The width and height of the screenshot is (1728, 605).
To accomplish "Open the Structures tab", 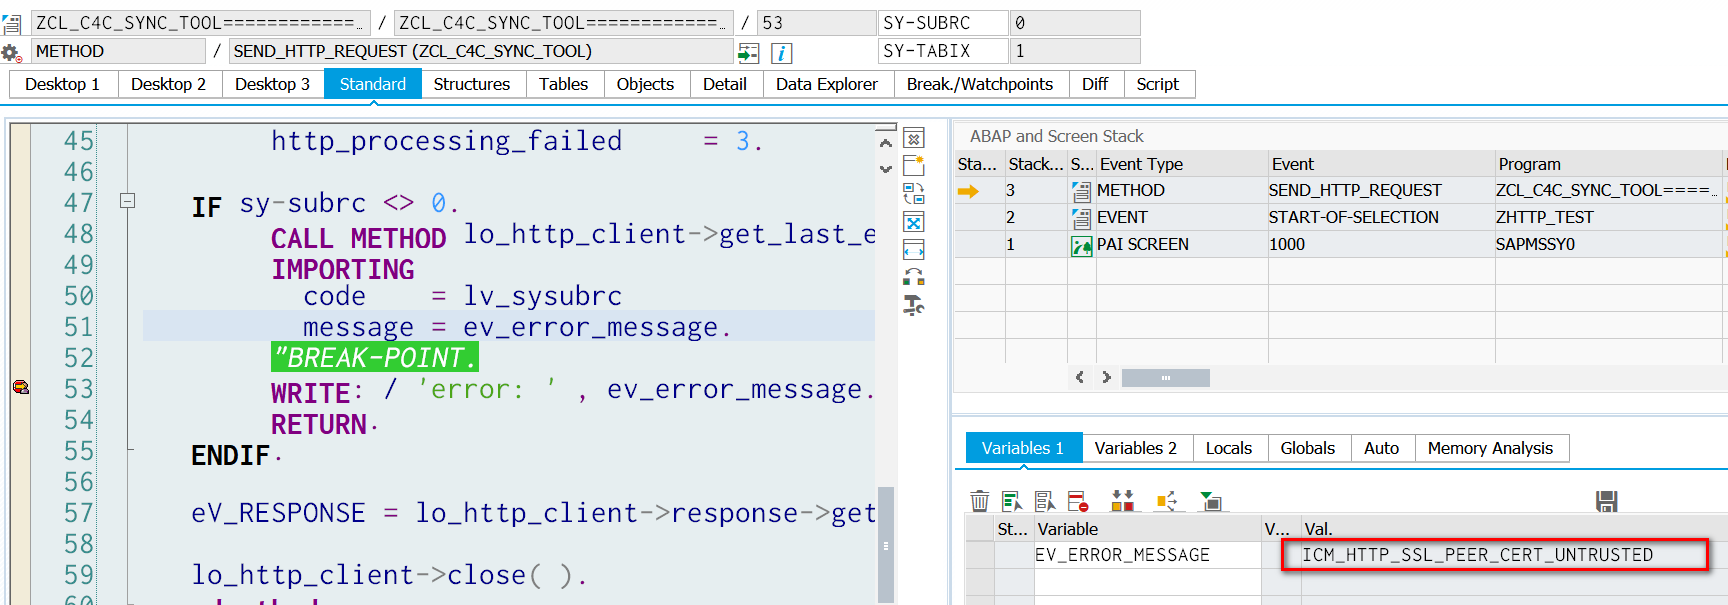I will 472,84.
